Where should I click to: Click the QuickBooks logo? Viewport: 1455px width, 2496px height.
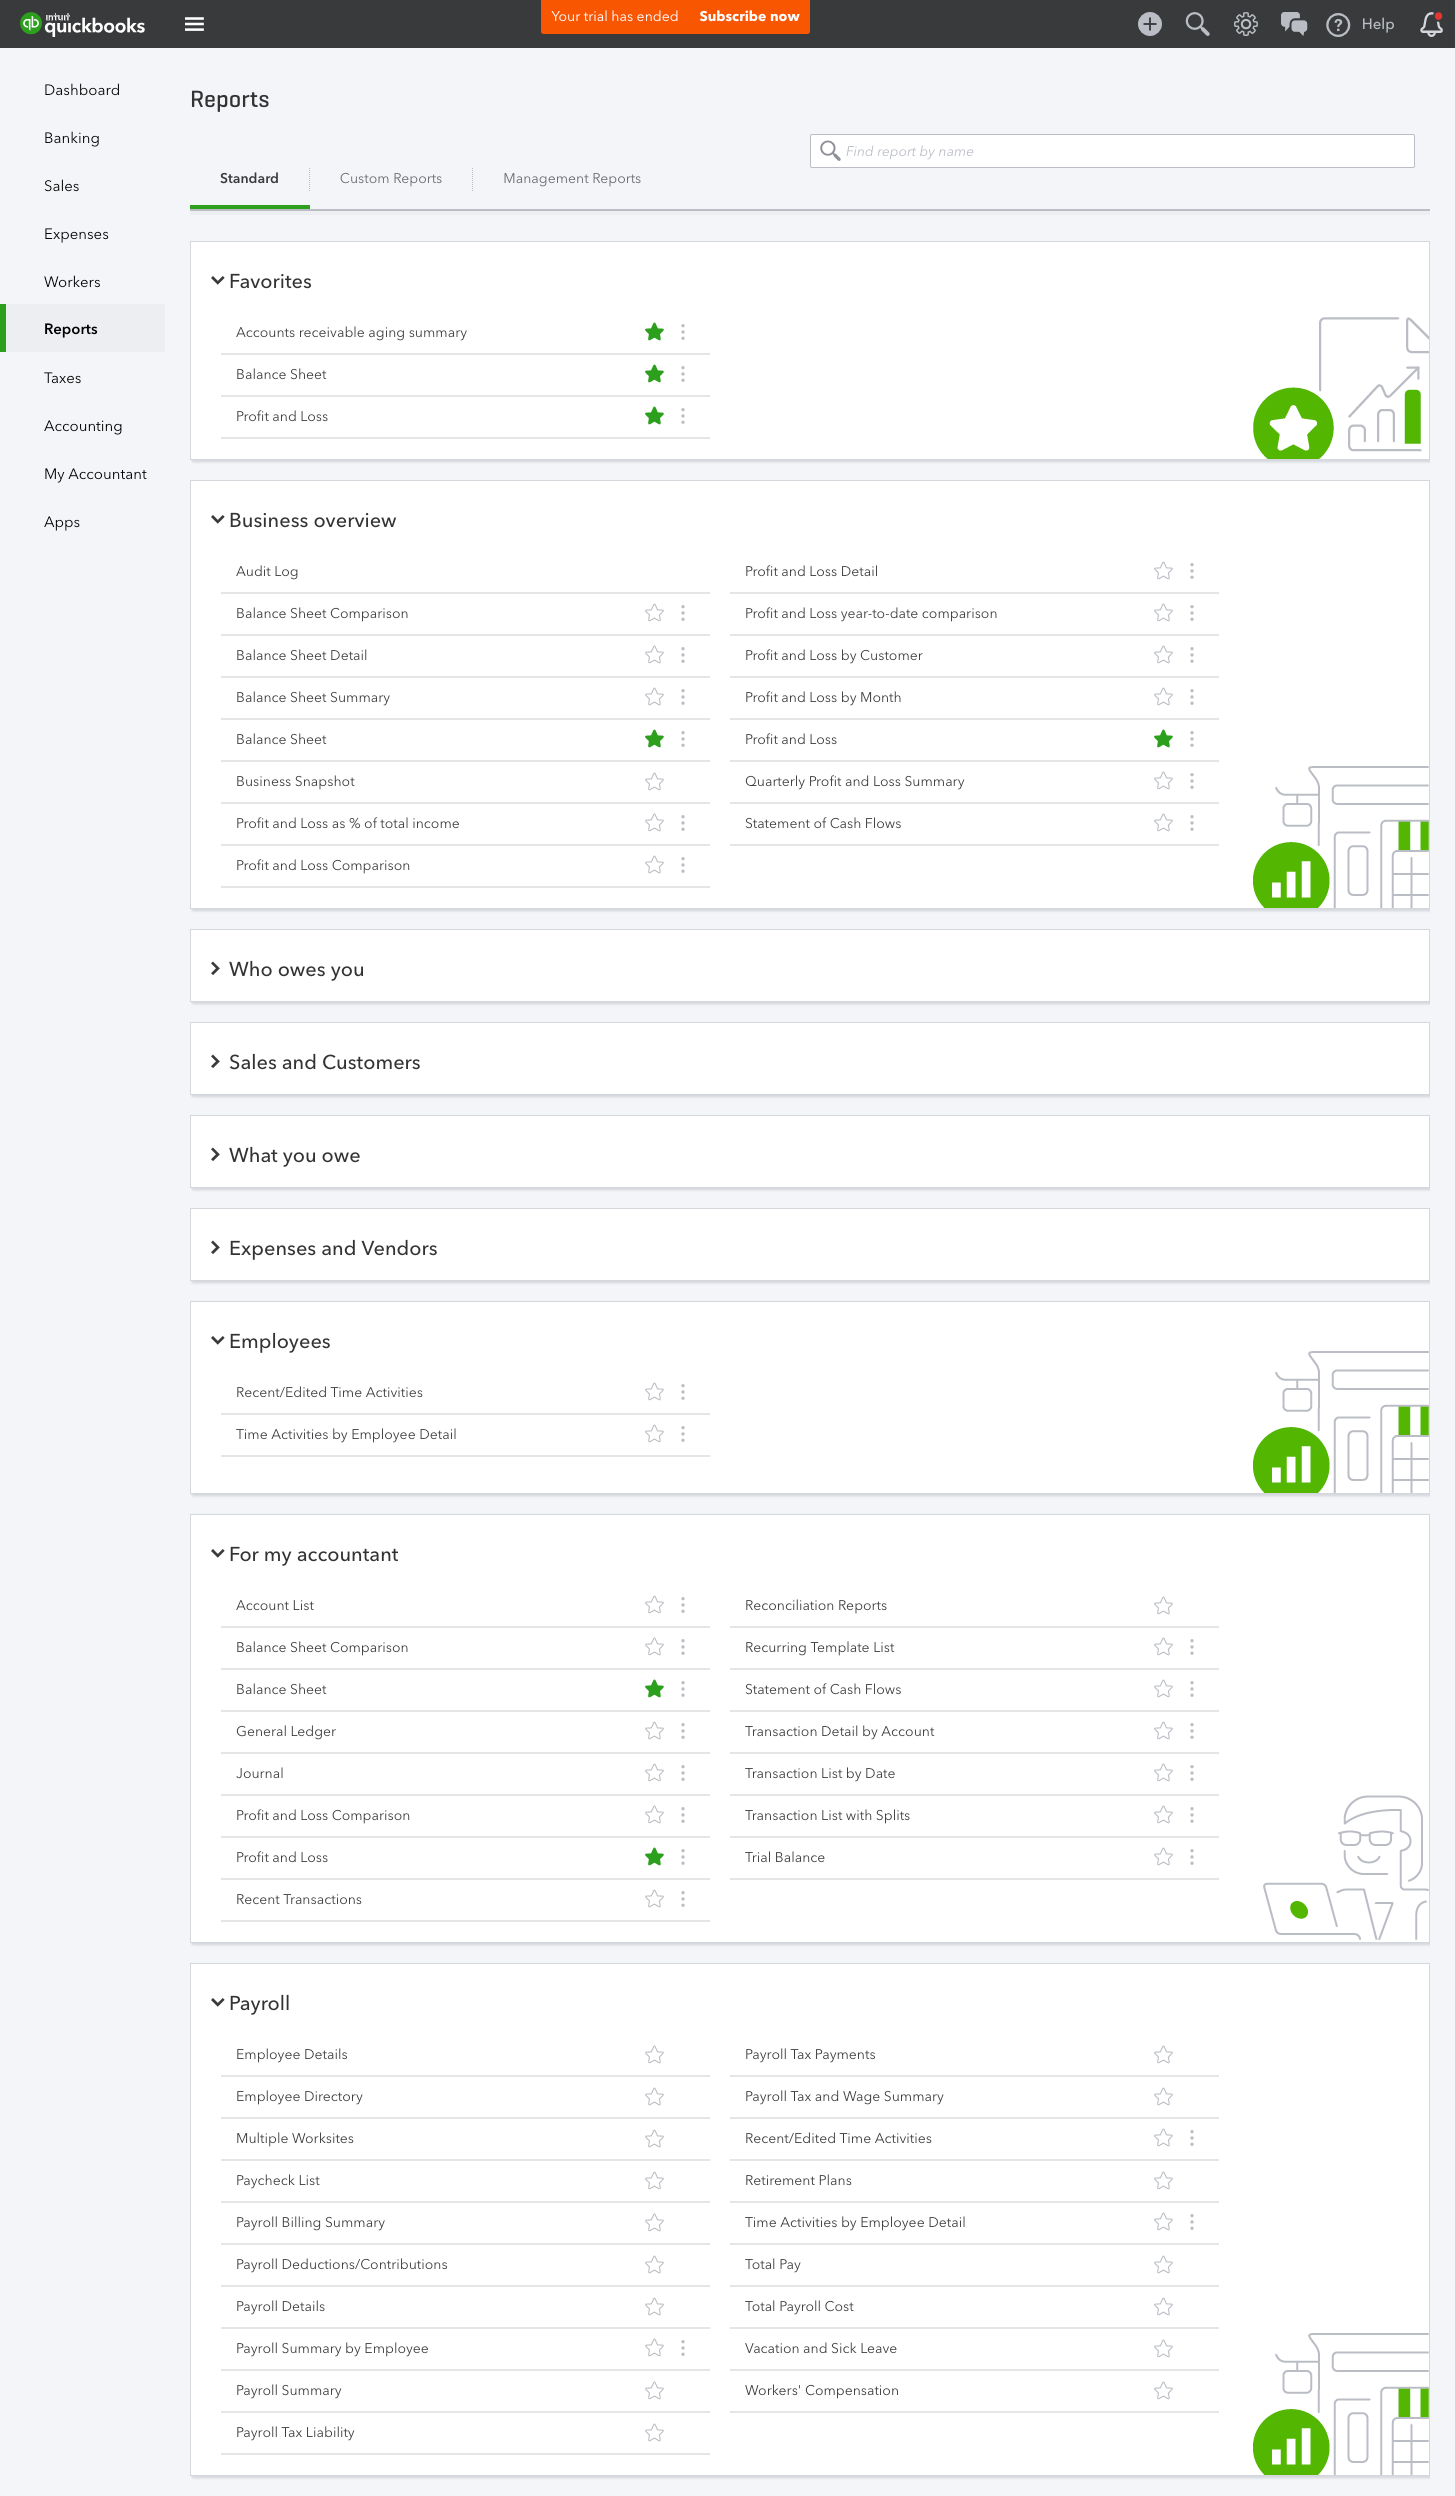83,24
